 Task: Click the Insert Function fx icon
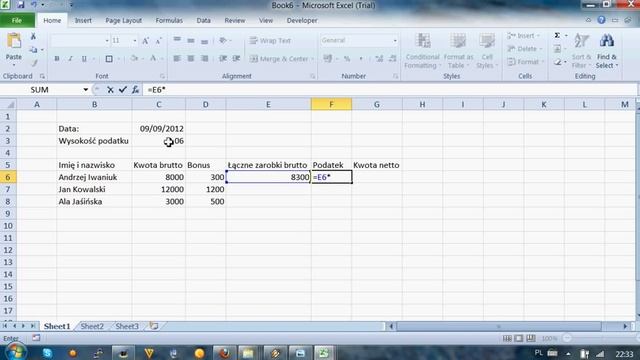(135, 90)
